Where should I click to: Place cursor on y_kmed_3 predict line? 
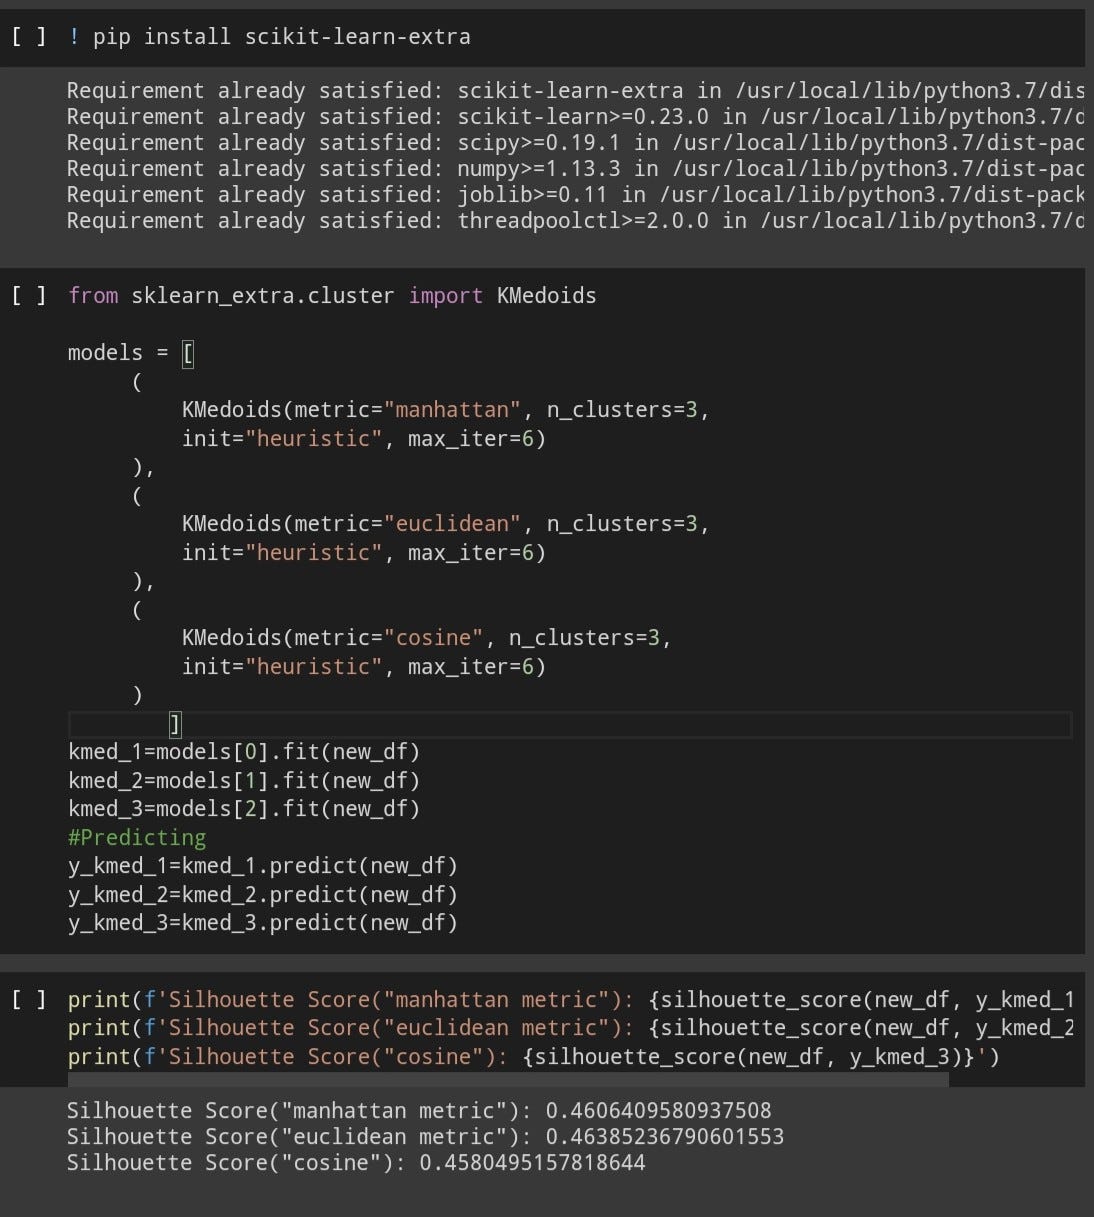click(x=263, y=922)
